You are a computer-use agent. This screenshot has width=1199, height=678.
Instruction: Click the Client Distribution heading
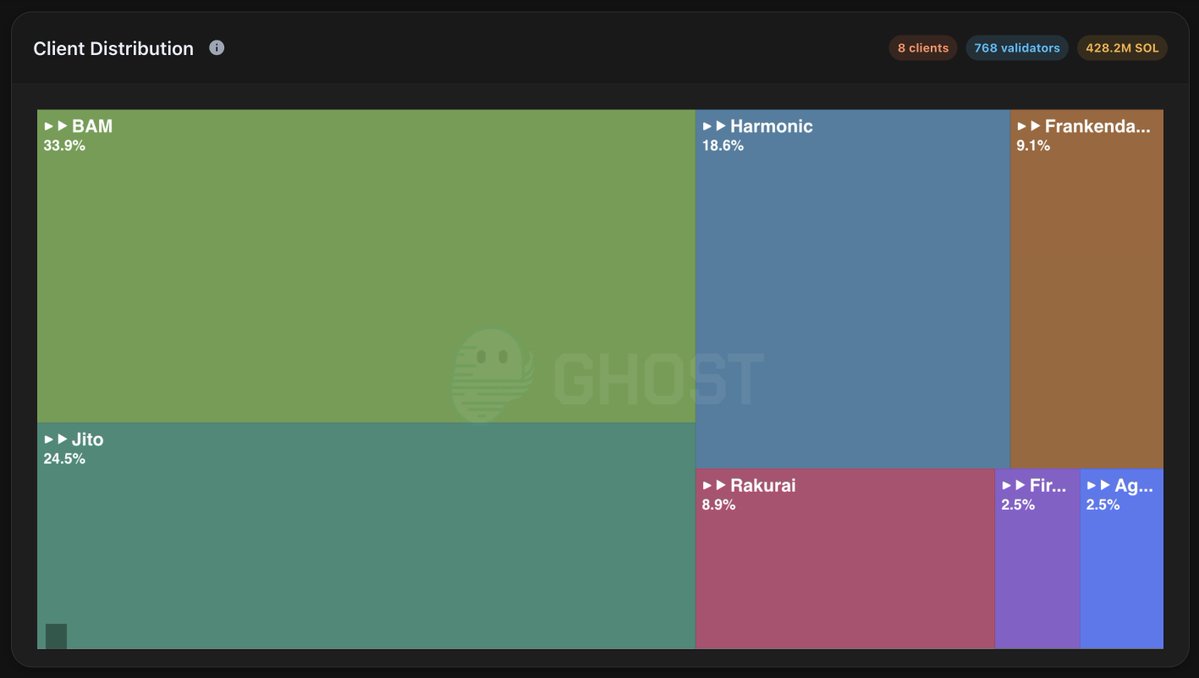(113, 48)
